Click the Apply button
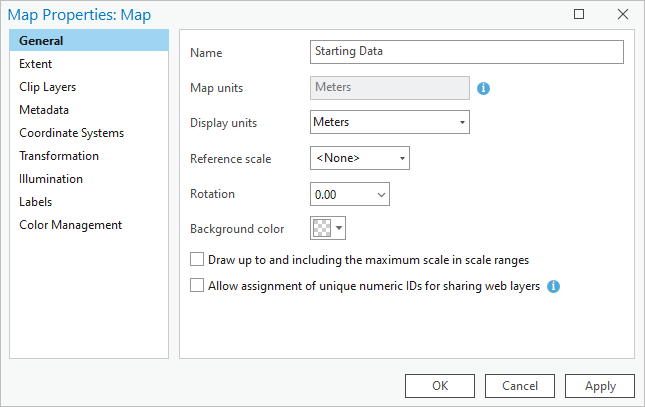 point(600,386)
